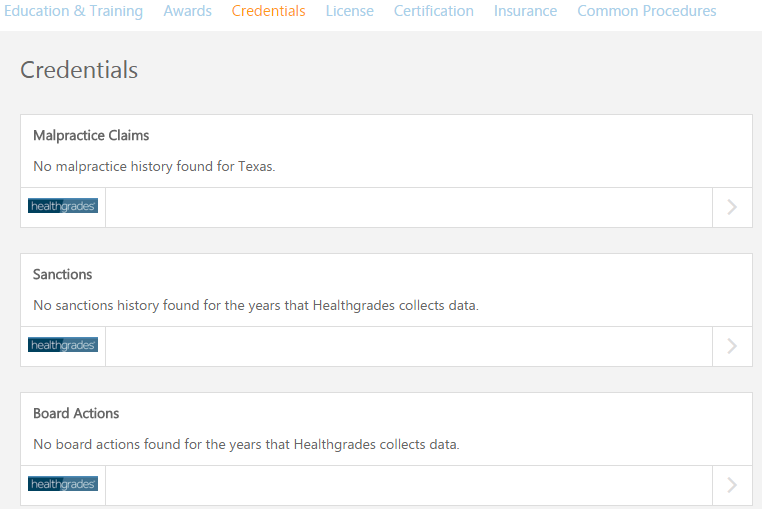
Task: Click Healthgrades logo under Board Actions
Action: tap(63, 485)
